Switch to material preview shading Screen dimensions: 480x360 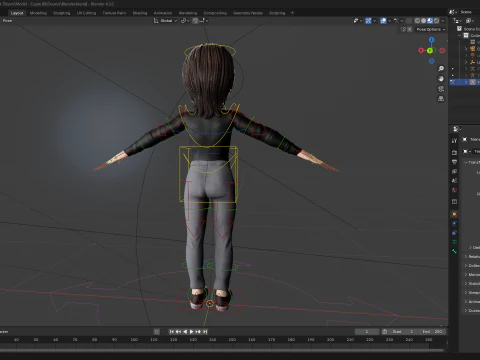pyautogui.click(x=430, y=21)
